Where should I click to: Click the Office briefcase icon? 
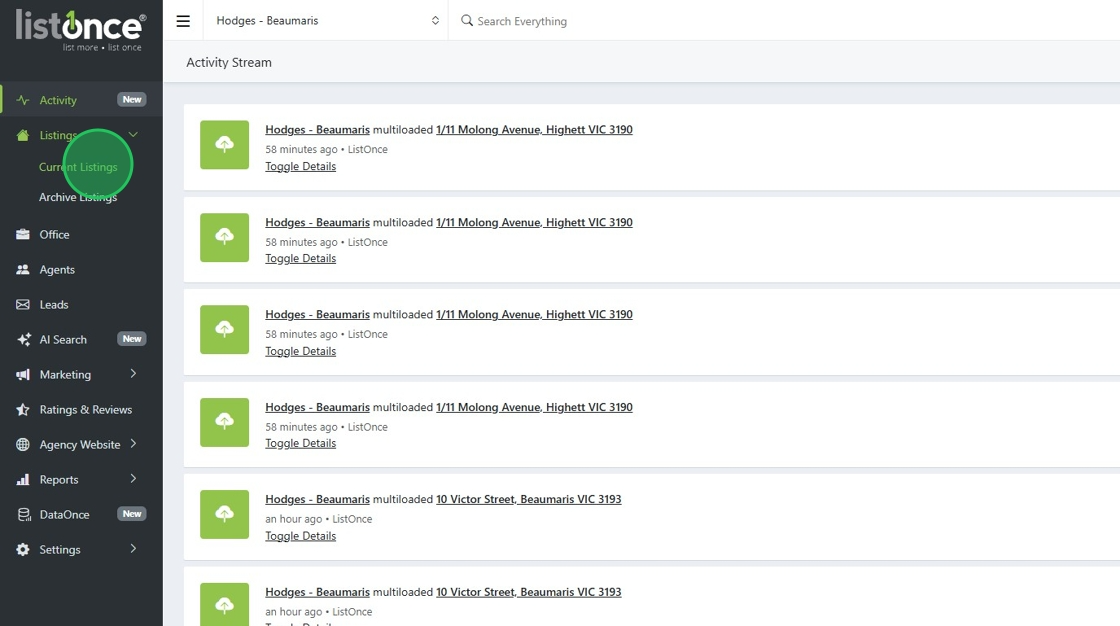click(x=23, y=235)
